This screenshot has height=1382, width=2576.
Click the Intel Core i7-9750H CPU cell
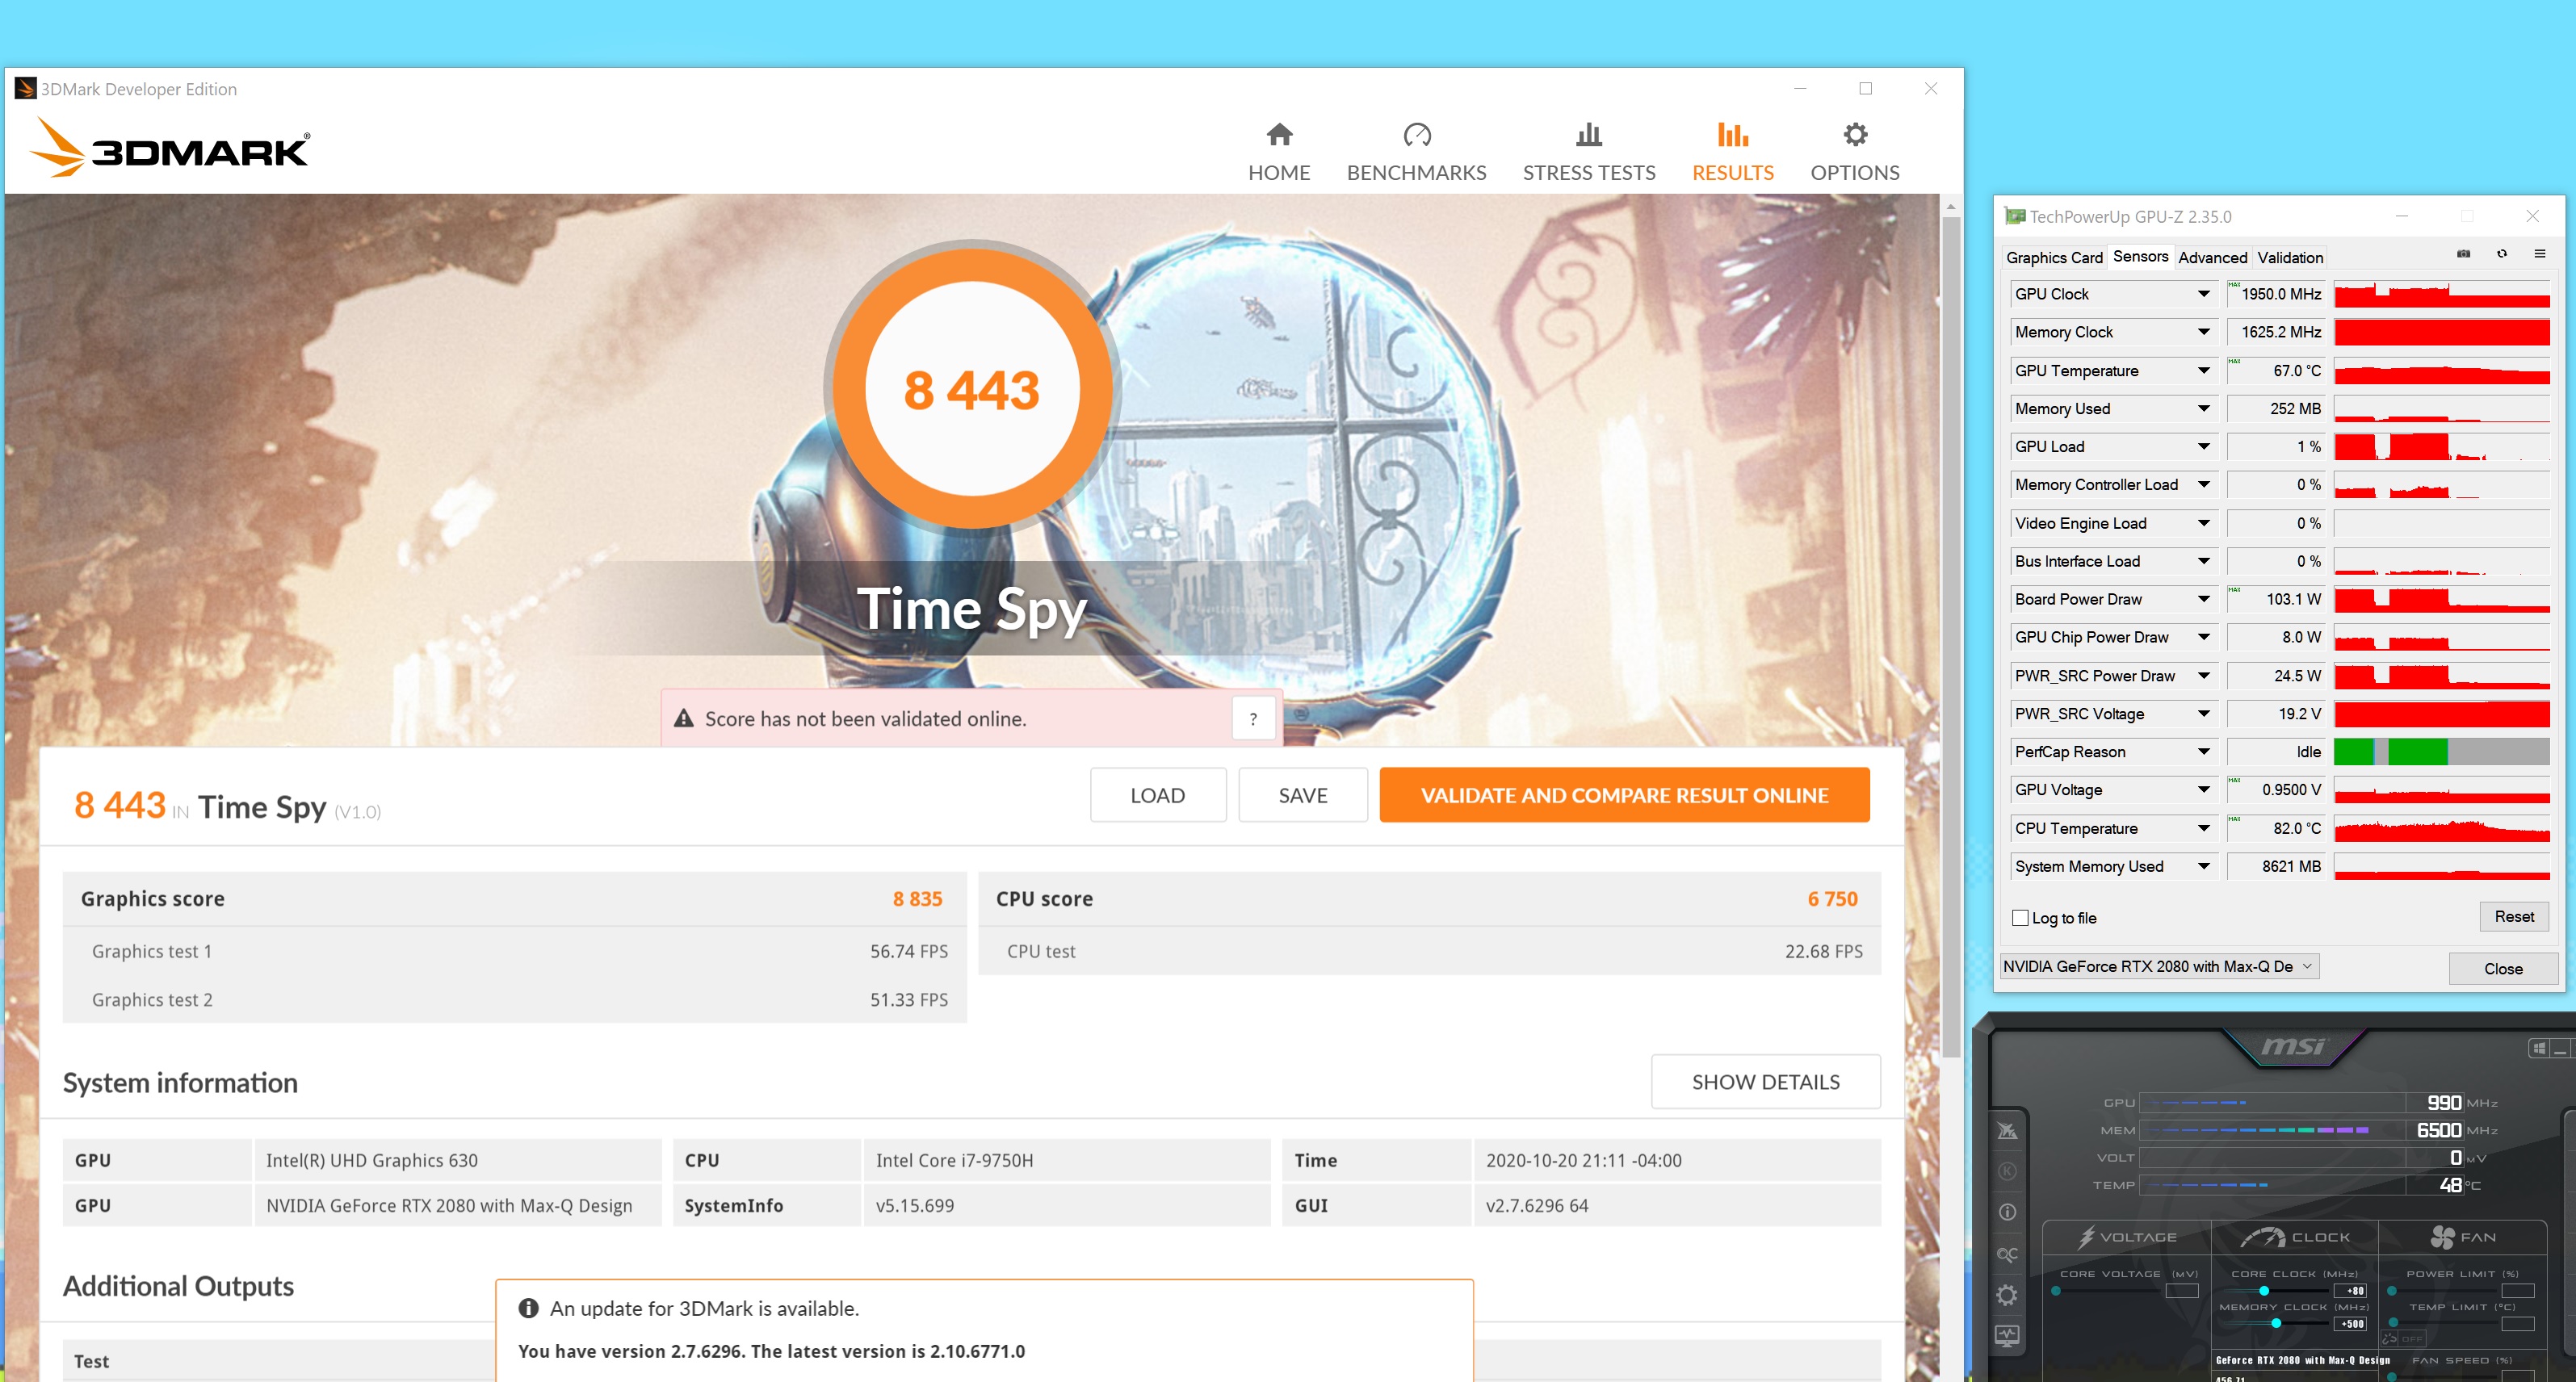pos(1066,1160)
